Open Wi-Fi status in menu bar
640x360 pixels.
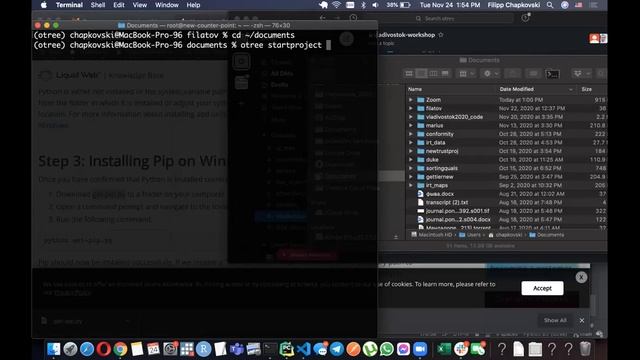[336, 5]
